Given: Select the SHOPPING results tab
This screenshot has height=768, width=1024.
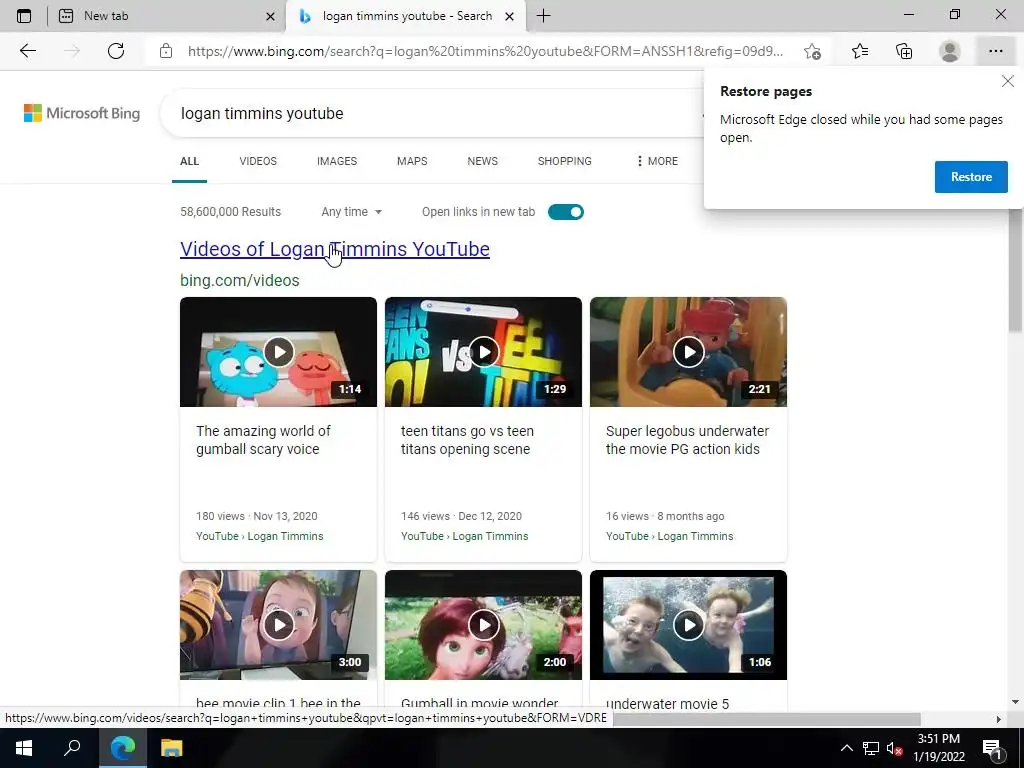Looking at the screenshot, I should tap(564, 161).
